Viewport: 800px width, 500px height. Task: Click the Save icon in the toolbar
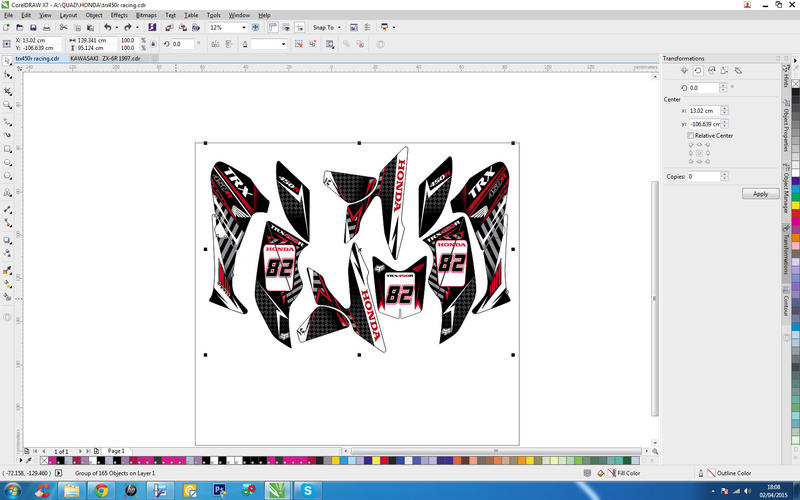tap(33, 28)
